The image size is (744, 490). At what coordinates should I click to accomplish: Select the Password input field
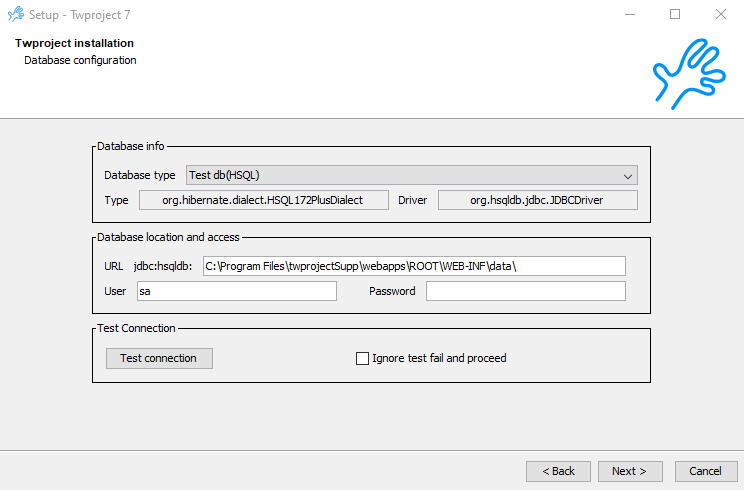(x=525, y=291)
